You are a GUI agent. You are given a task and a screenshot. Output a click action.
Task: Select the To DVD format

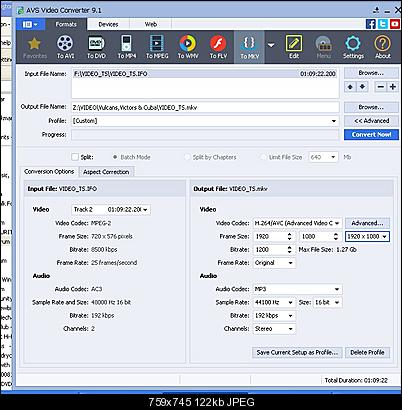point(96,48)
